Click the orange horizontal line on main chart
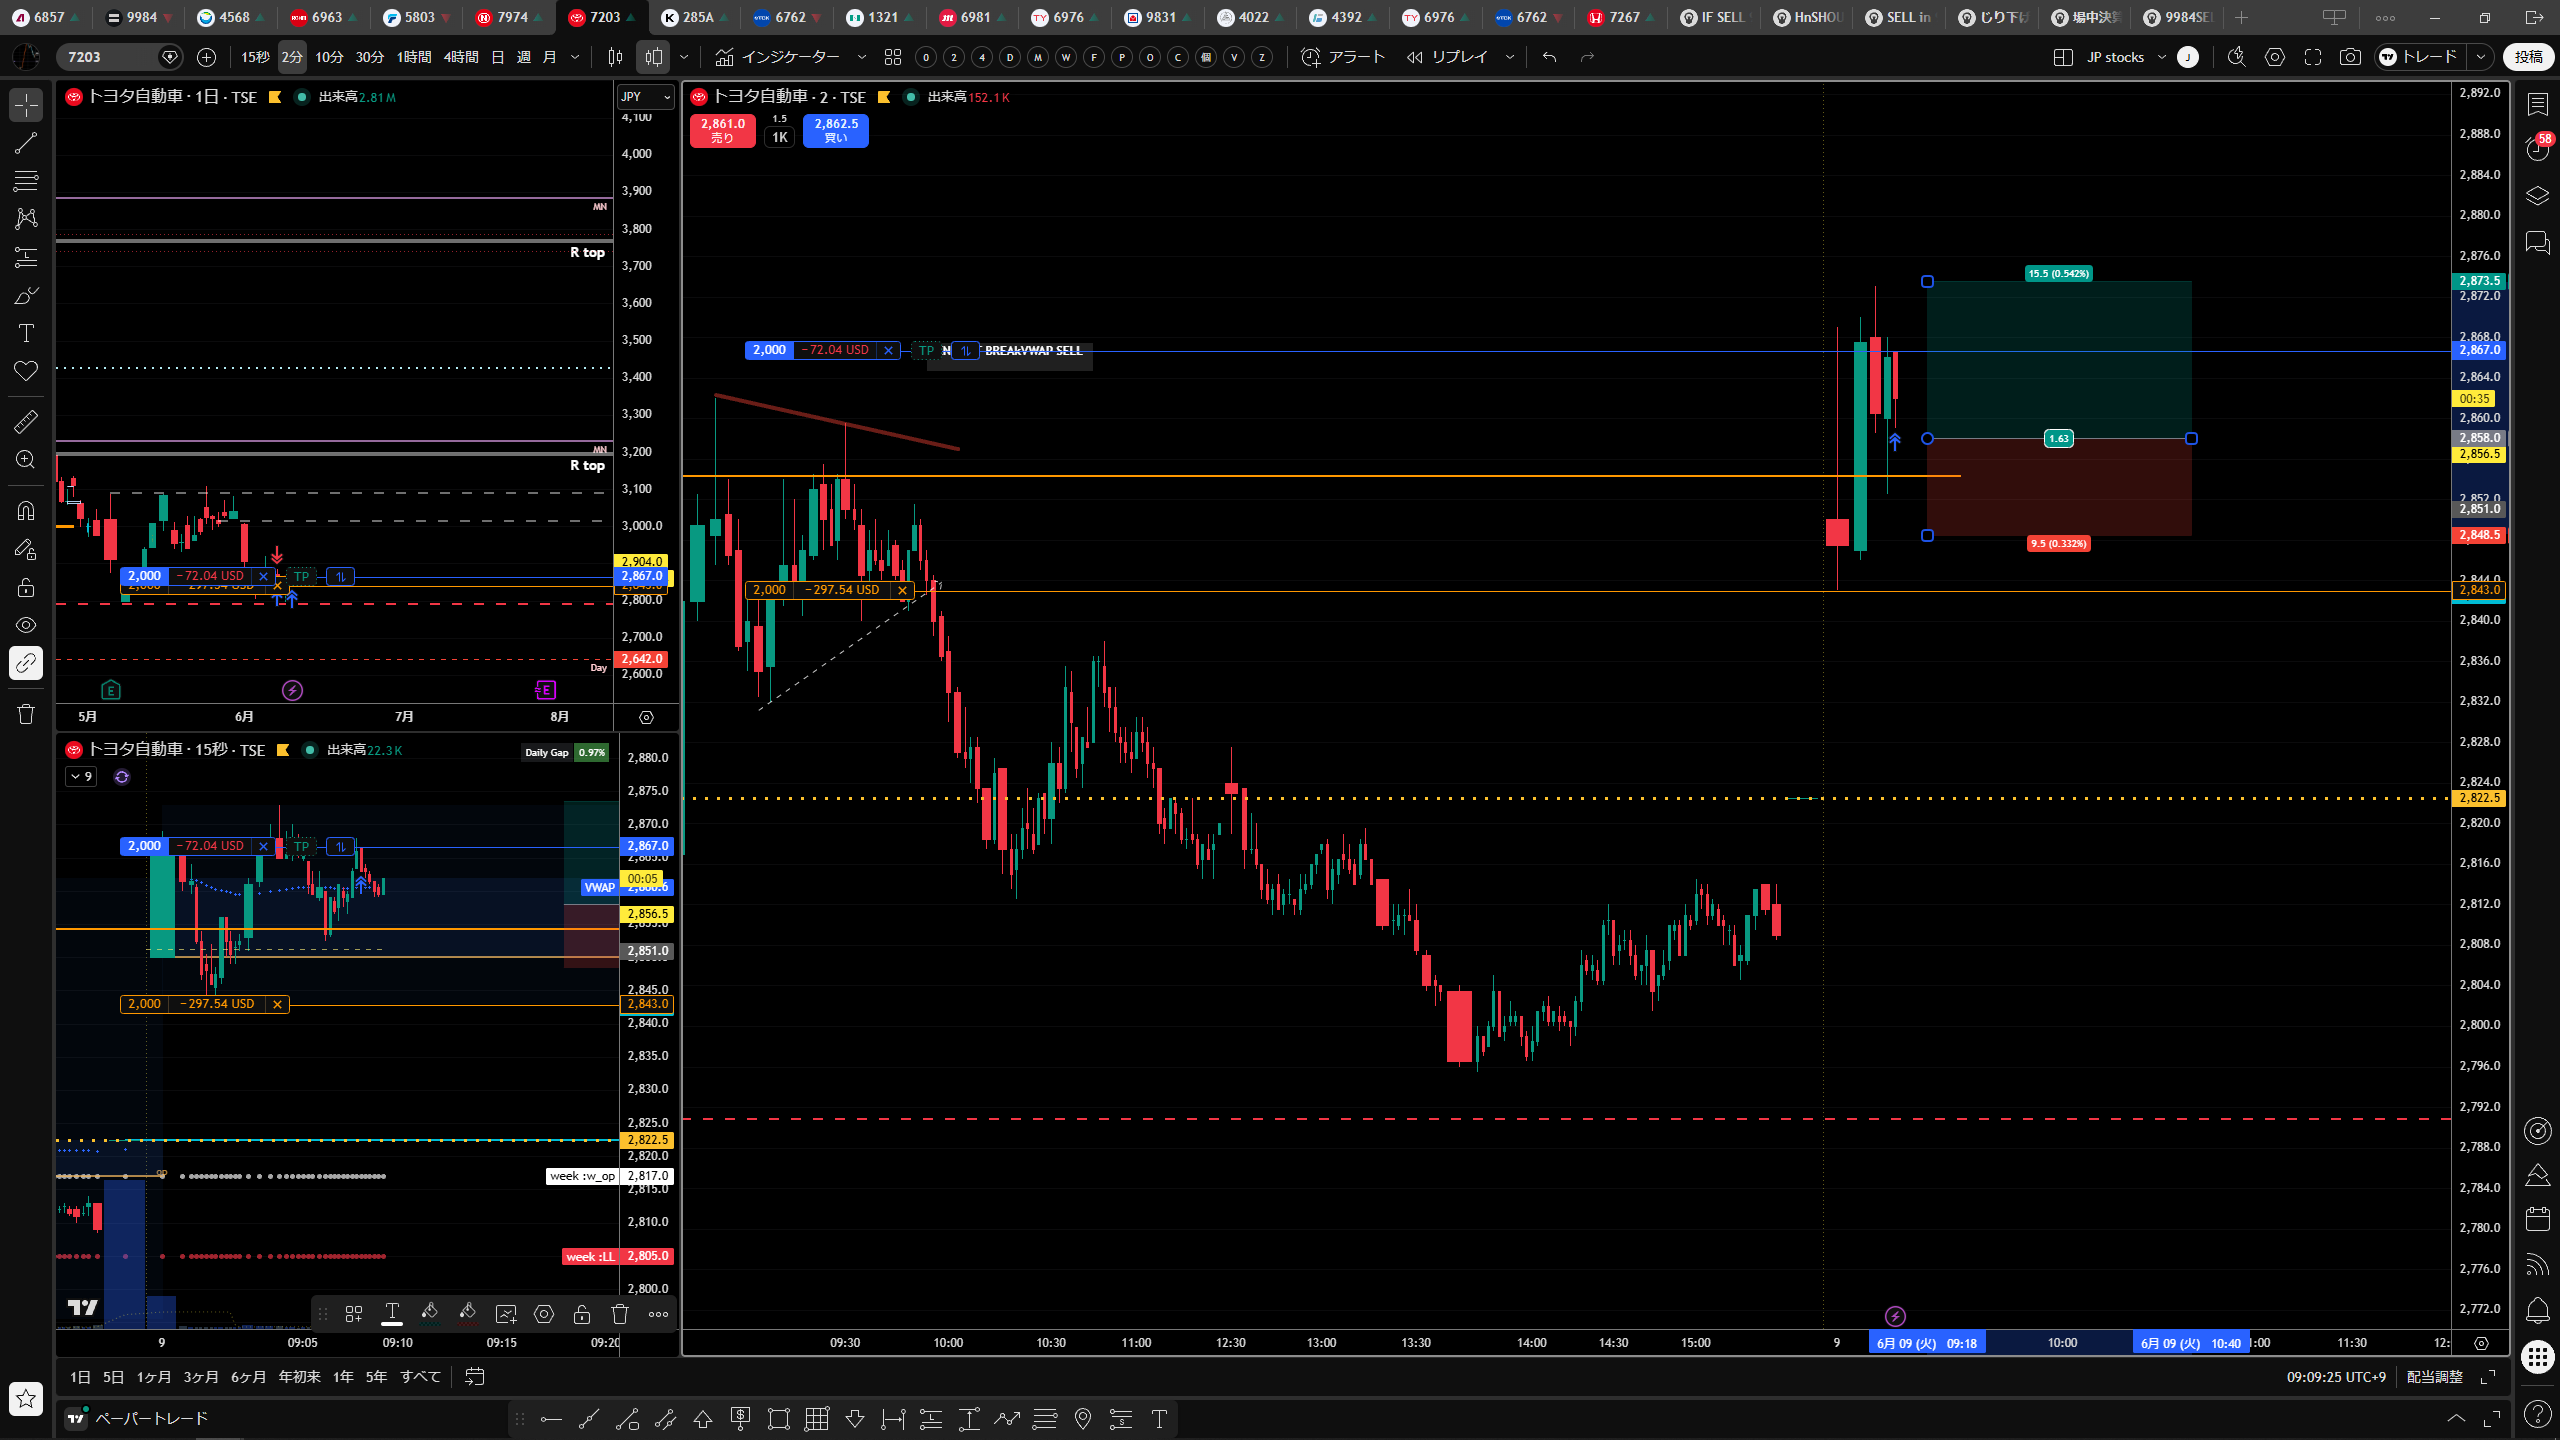The image size is (2560, 1440). click(1300, 476)
